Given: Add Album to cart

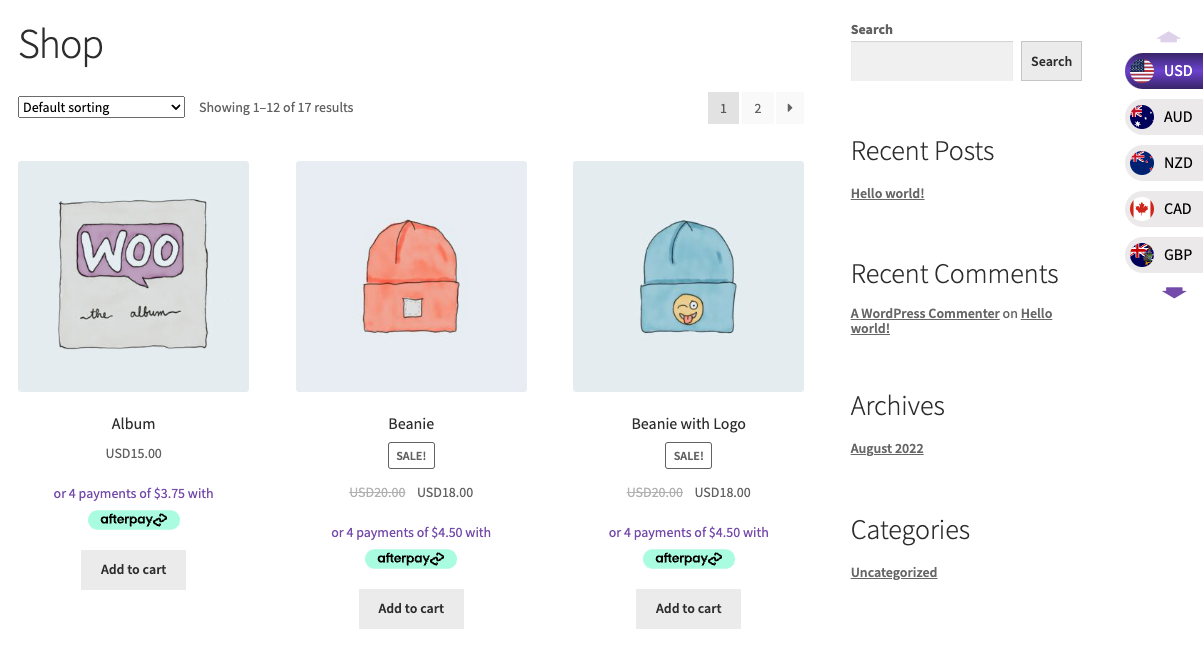Looking at the screenshot, I should 133,570.
